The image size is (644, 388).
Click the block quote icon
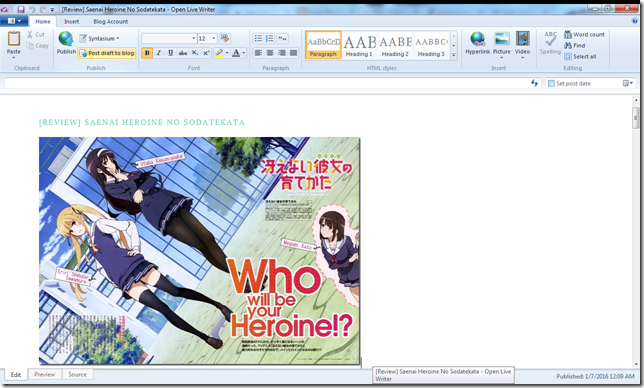282,38
